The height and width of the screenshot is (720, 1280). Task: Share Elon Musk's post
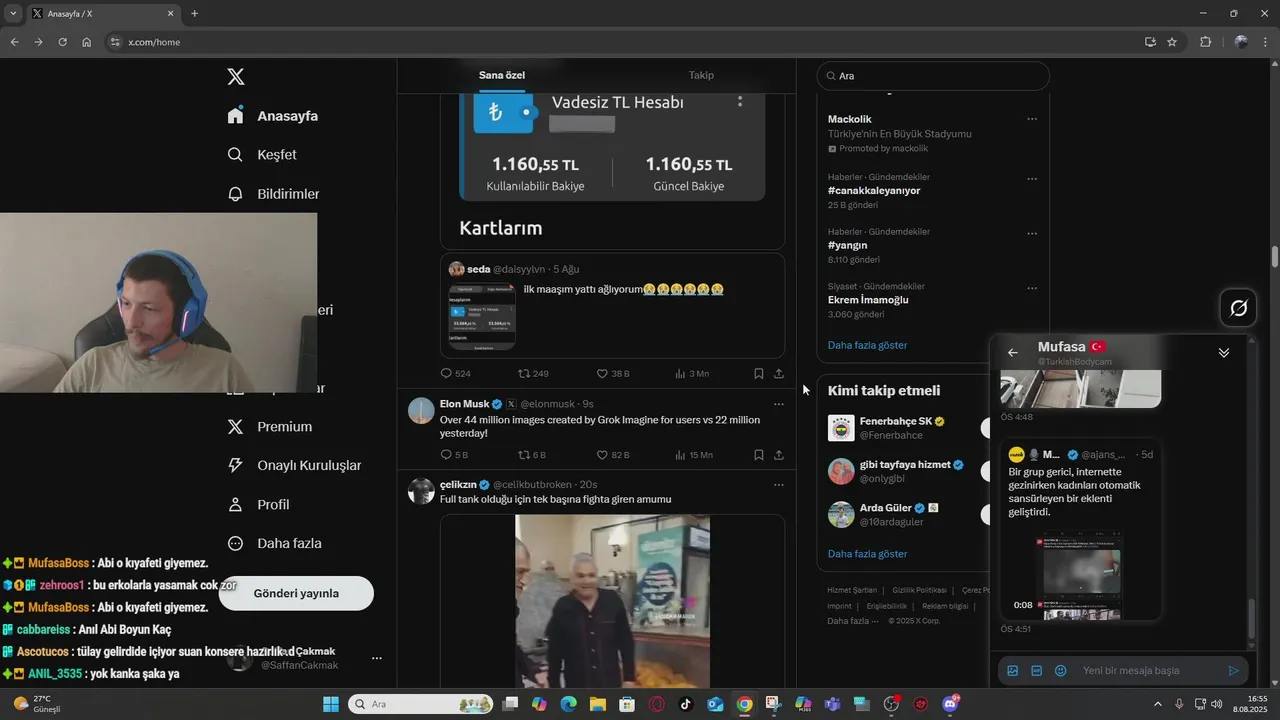[779, 455]
